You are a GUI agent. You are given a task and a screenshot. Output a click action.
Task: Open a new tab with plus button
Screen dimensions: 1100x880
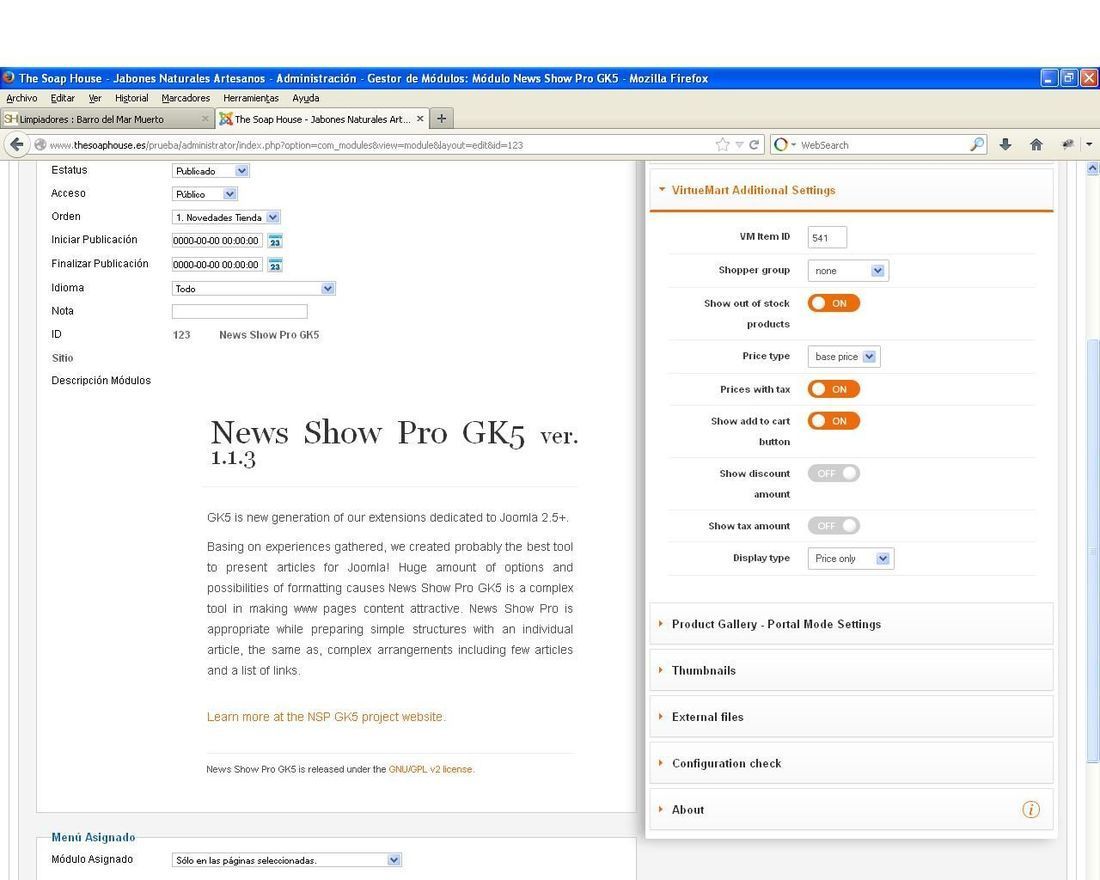tap(441, 119)
